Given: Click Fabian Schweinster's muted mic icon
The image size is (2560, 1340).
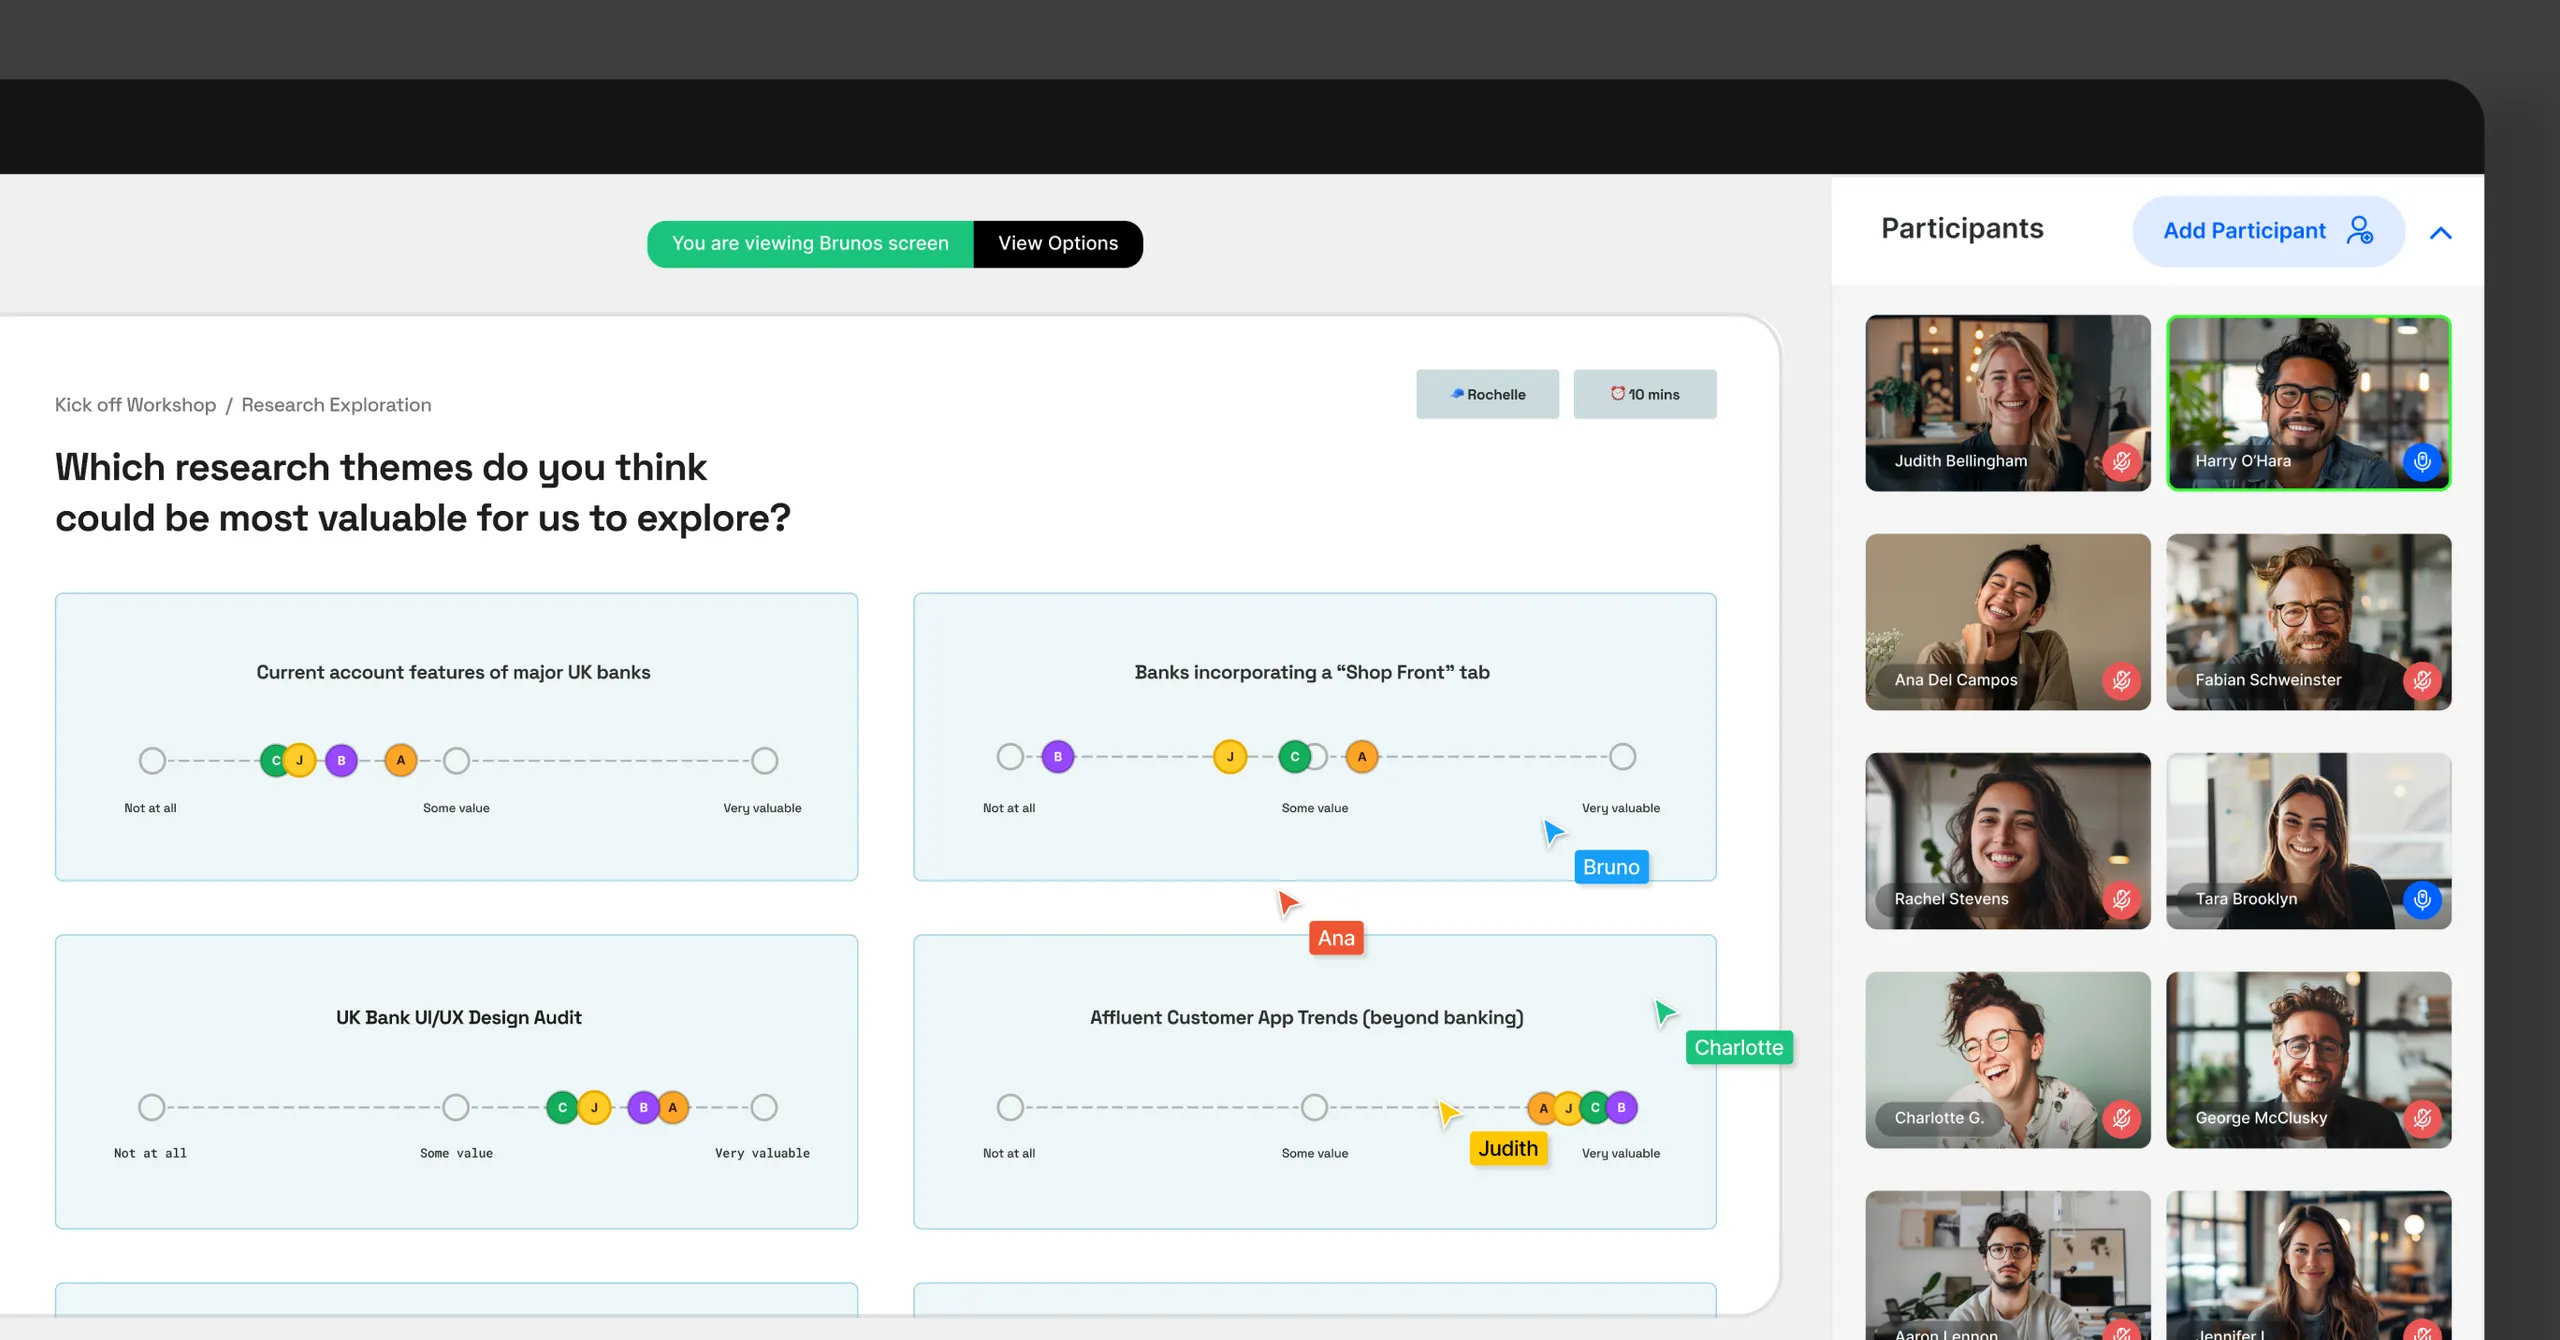Looking at the screenshot, I should 2422,681.
